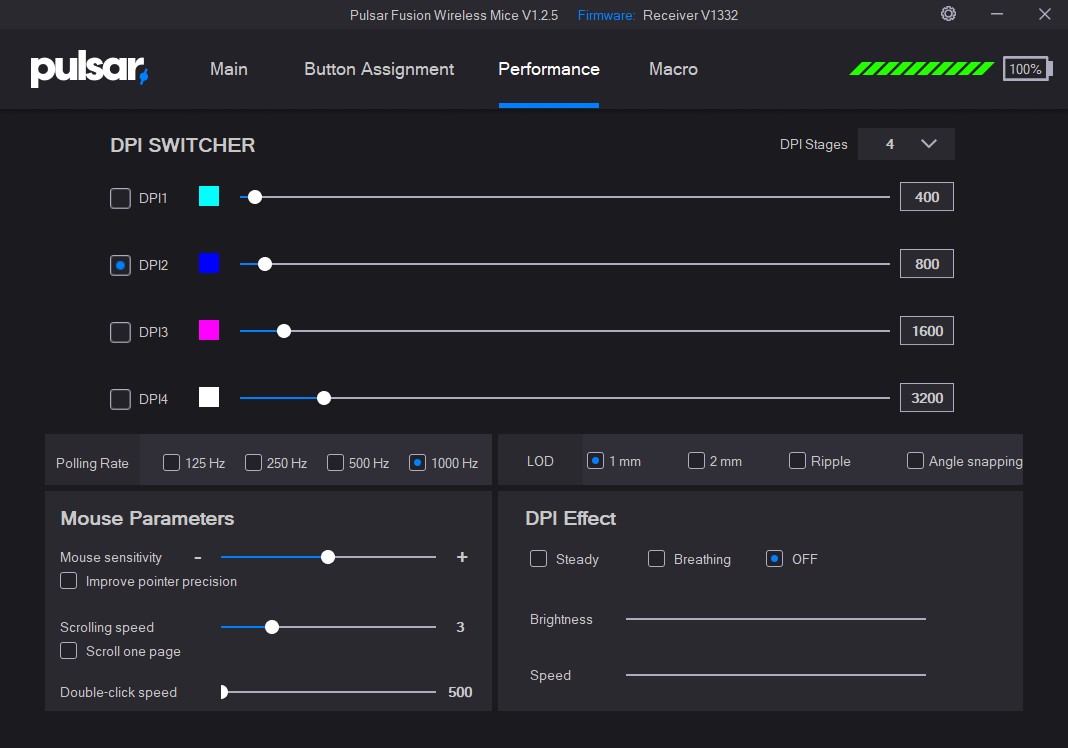Click the magenta DPI3 color swatch

pyautogui.click(x=209, y=330)
